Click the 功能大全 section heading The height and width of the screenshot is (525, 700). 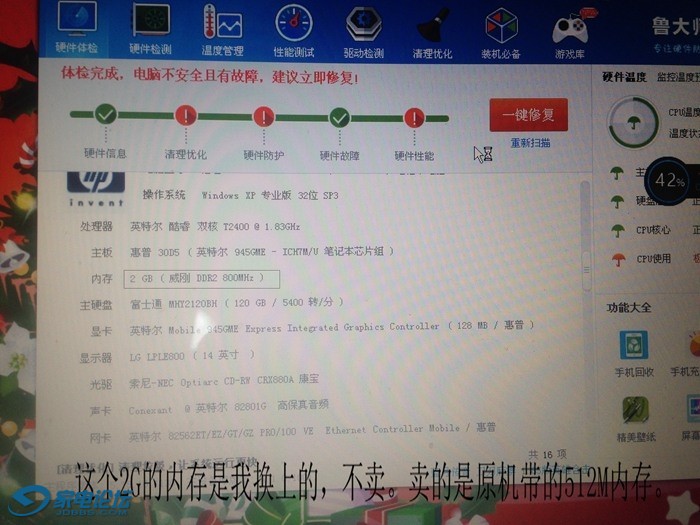coord(629,308)
